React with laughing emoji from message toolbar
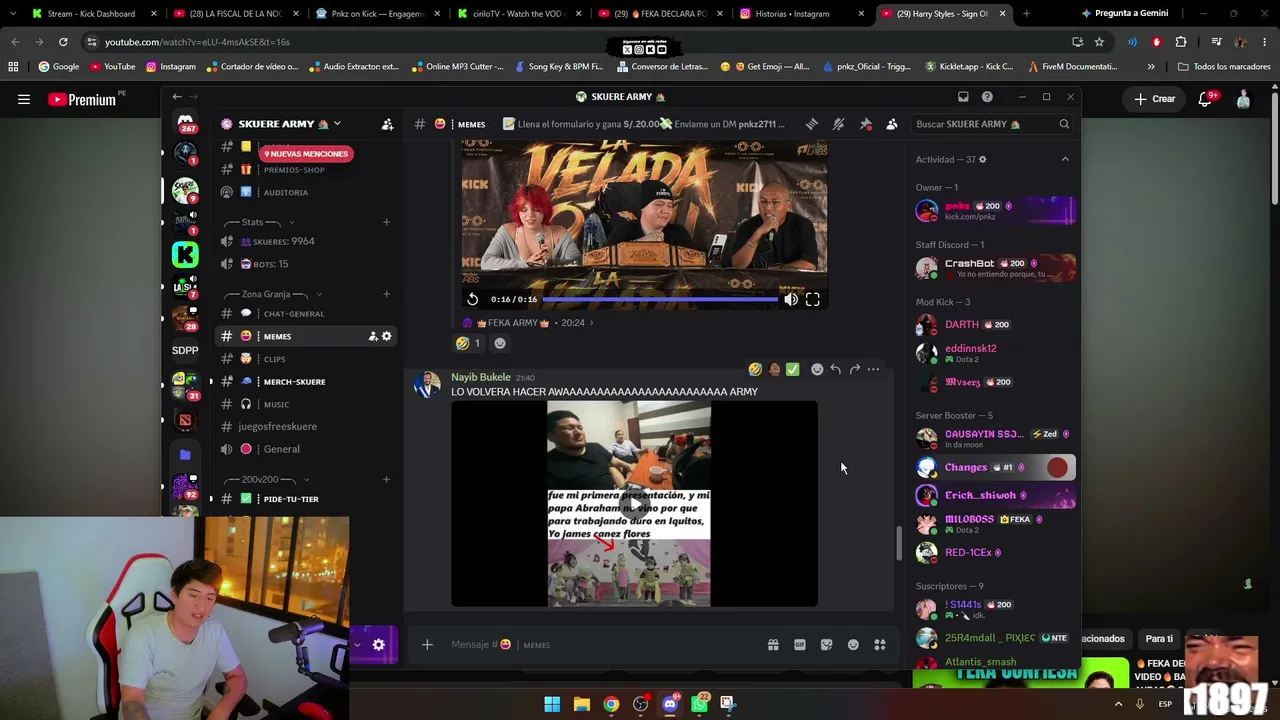This screenshot has height=720, width=1280. click(x=755, y=370)
